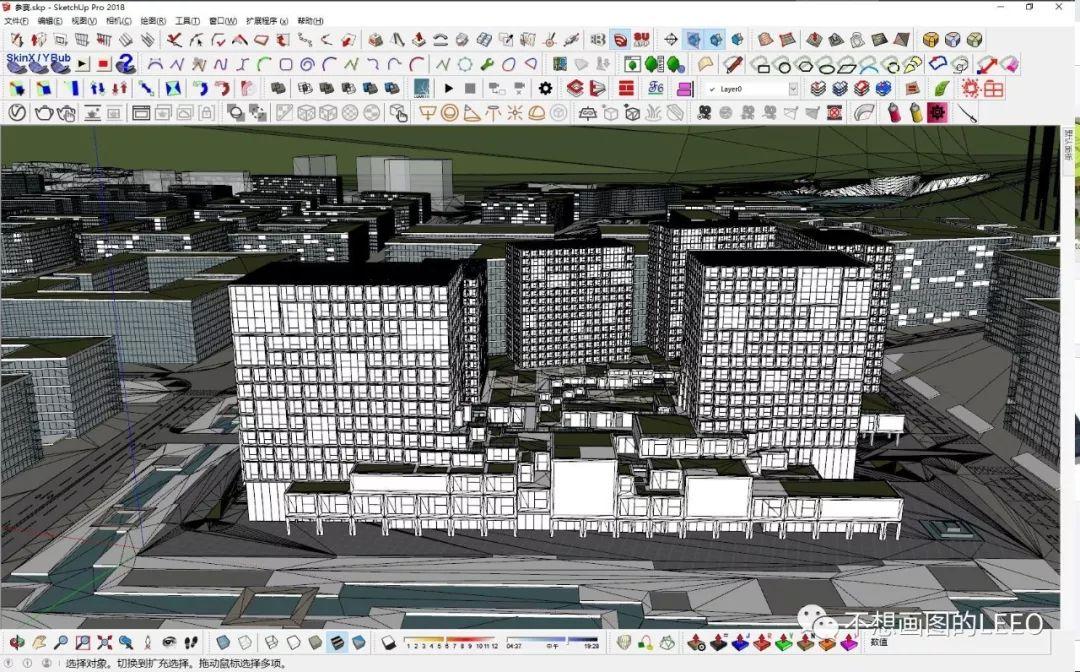The image size is (1080, 672).
Task: Click the F6 script icon
Action: (x=656, y=88)
